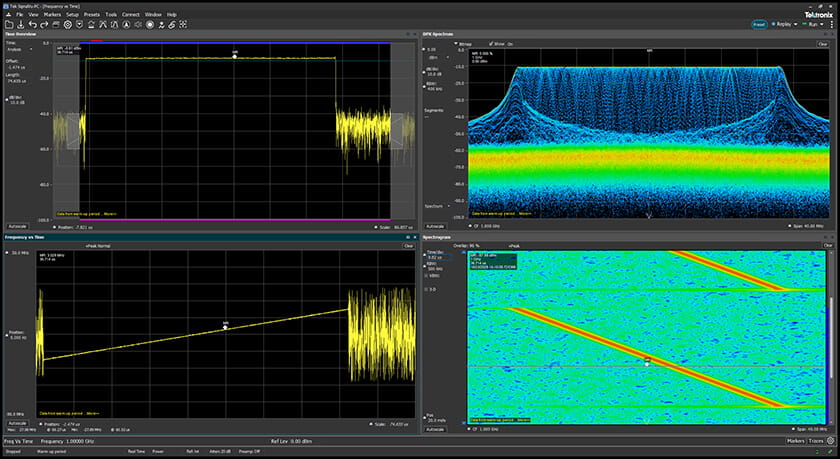The image size is (840, 459).
Task: Open the Presets menu
Action: pos(92,14)
